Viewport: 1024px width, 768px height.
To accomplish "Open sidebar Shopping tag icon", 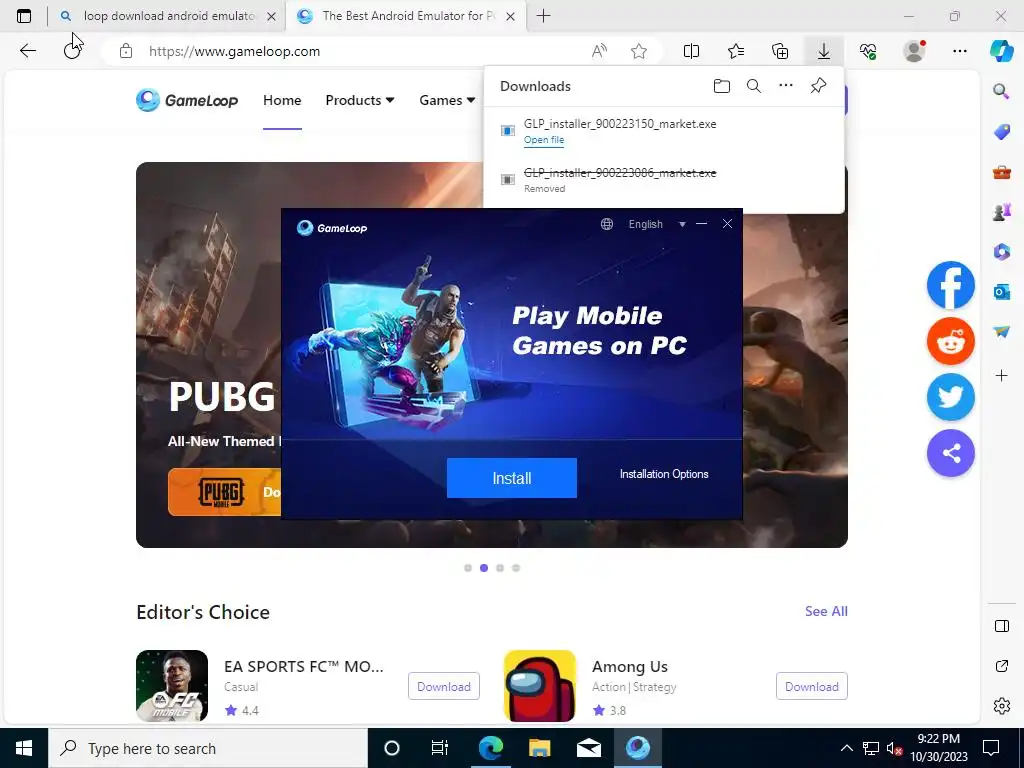I will click(x=1001, y=131).
